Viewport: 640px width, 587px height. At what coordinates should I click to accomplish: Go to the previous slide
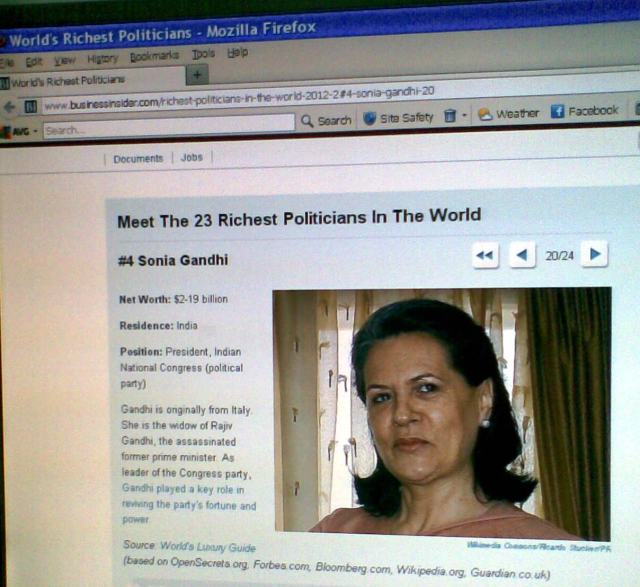click(x=522, y=256)
